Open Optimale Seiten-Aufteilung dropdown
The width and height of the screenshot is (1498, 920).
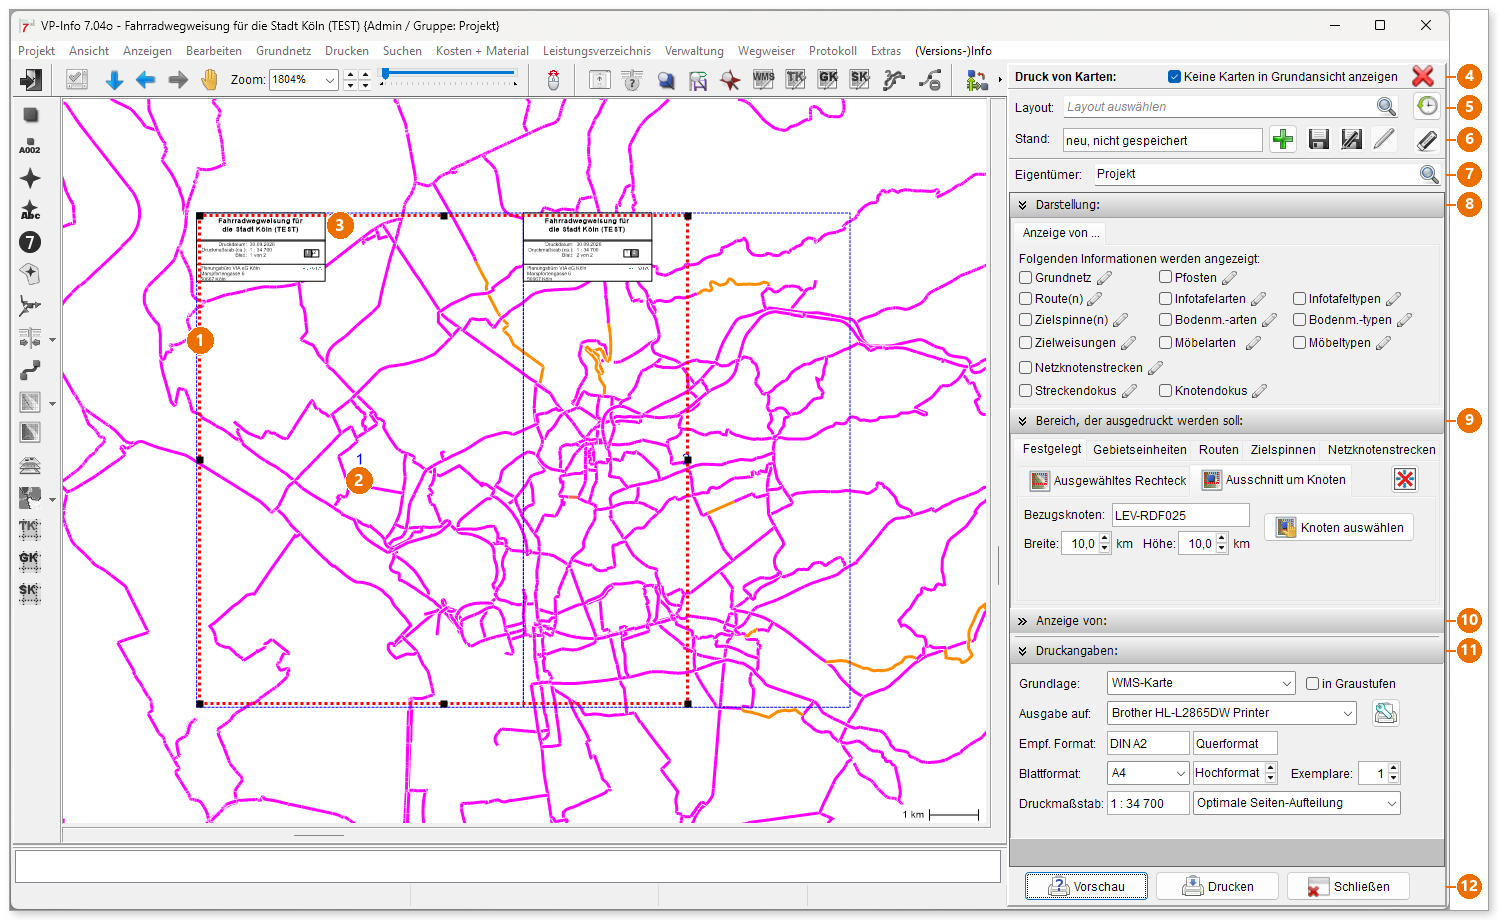tap(1391, 803)
